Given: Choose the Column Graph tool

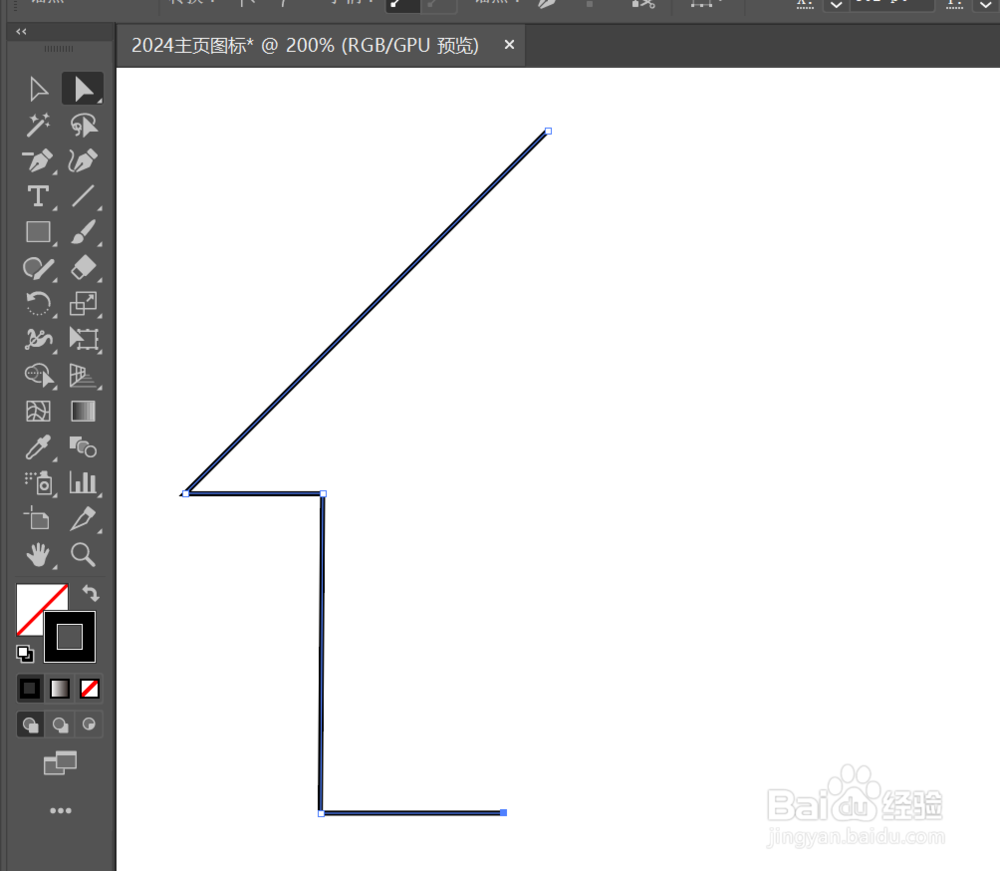Looking at the screenshot, I should coord(83,483).
